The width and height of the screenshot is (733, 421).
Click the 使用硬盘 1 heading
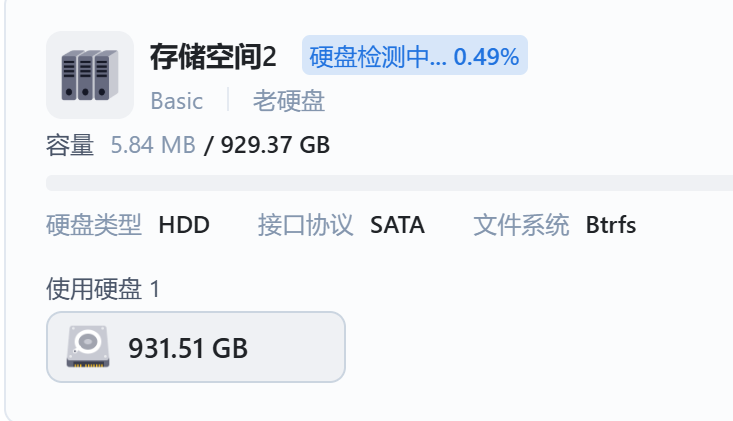pyautogui.click(x=103, y=289)
